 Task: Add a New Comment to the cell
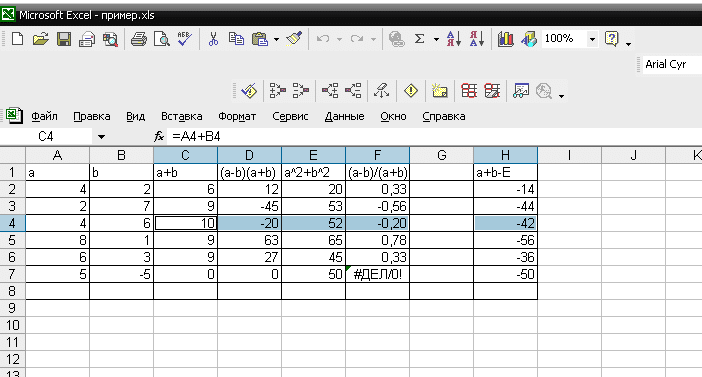(x=440, y=91)
